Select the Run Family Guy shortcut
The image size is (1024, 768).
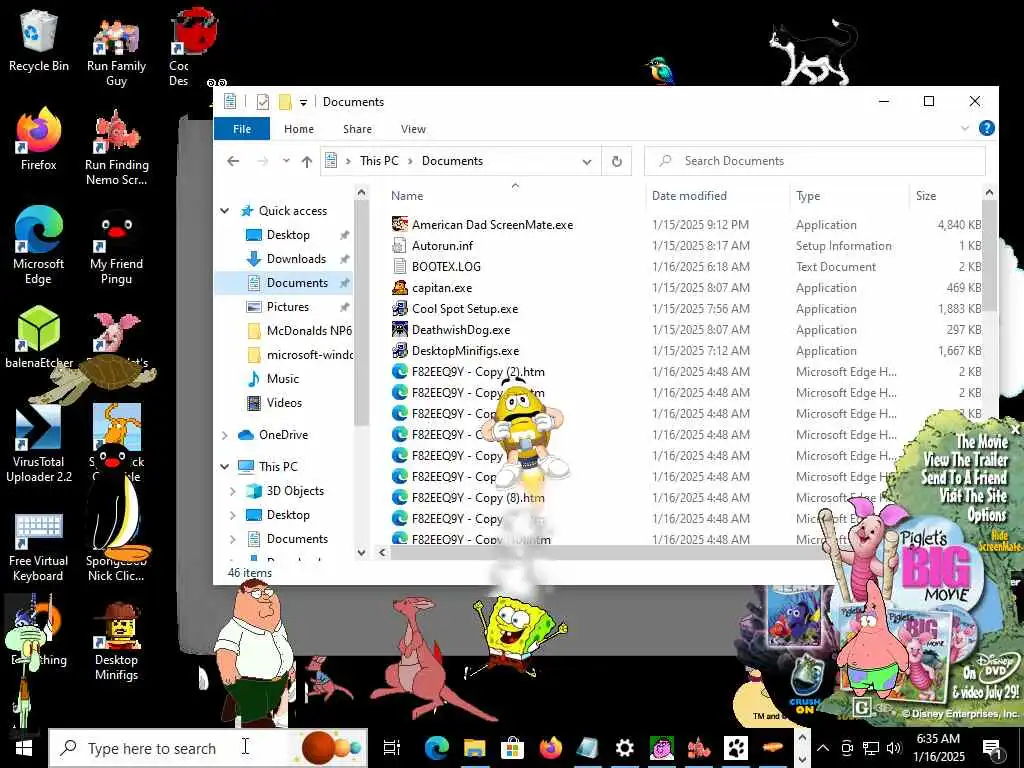pos(116,50)
